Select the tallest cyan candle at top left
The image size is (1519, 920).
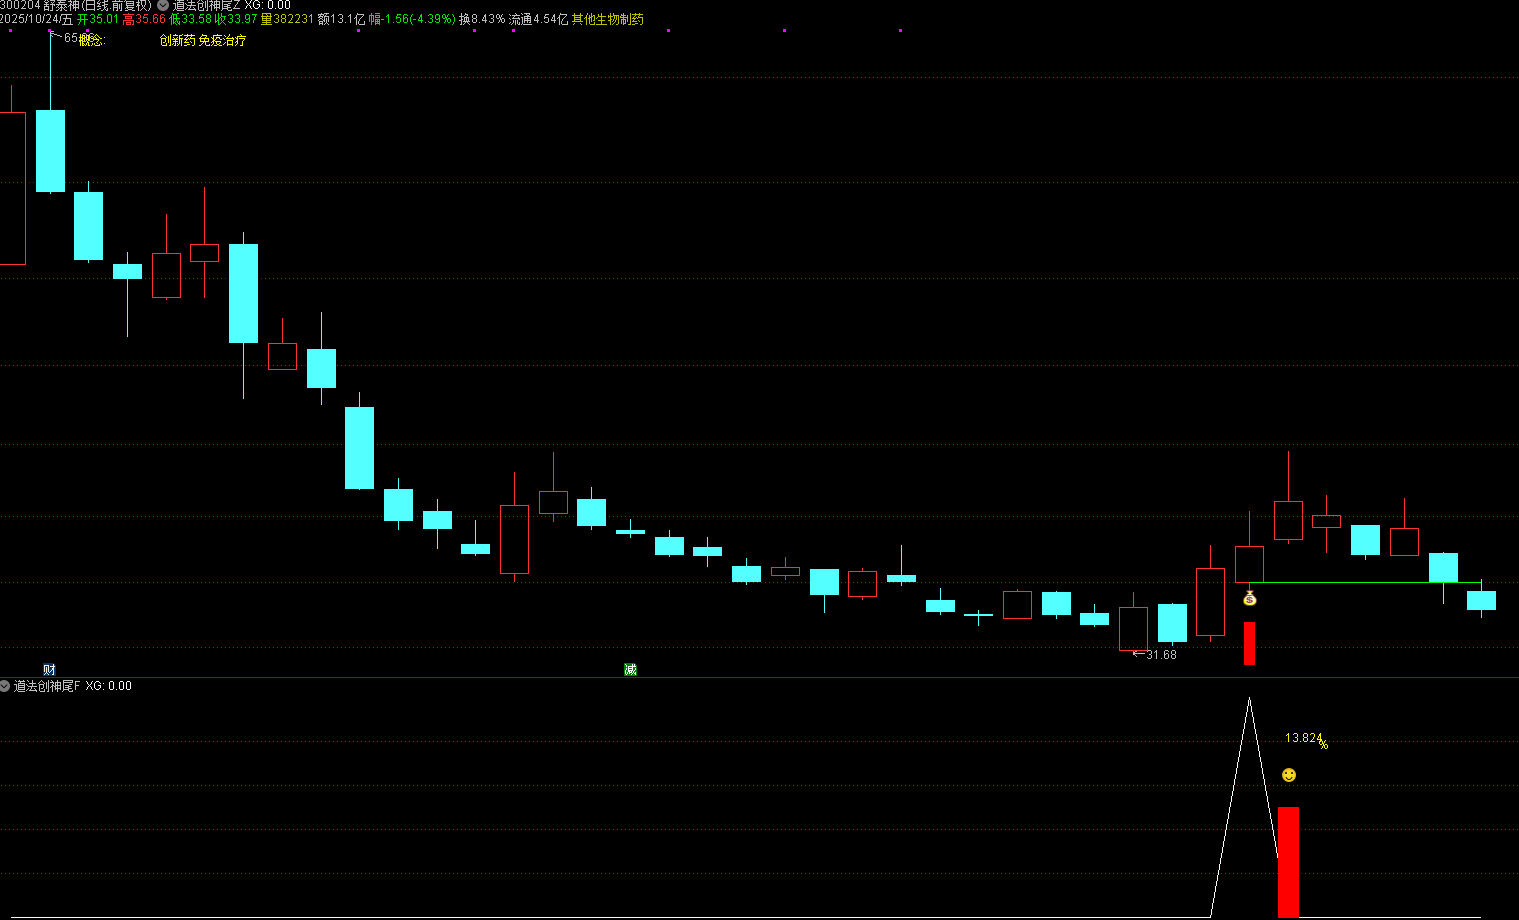(x=50, y=150)
